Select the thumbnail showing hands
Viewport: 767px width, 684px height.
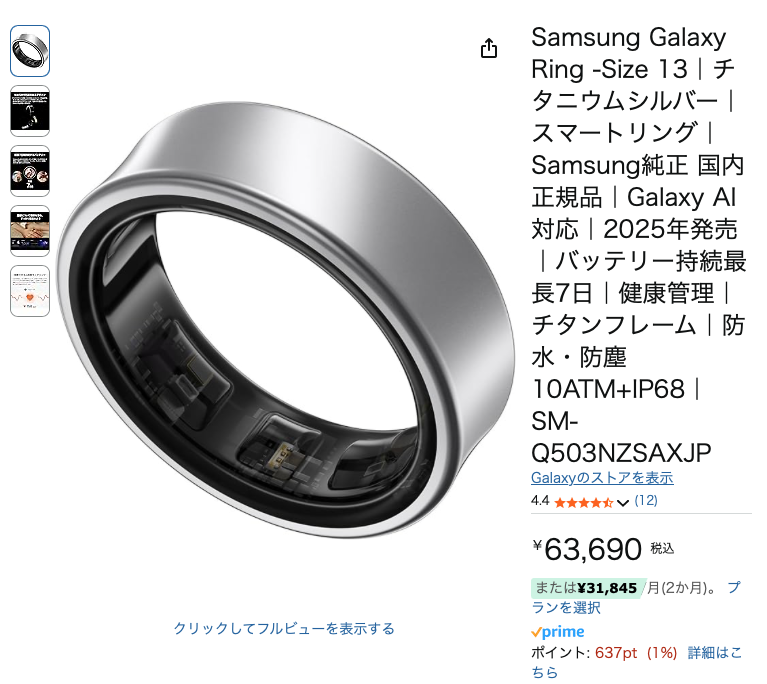coord(30,231)
